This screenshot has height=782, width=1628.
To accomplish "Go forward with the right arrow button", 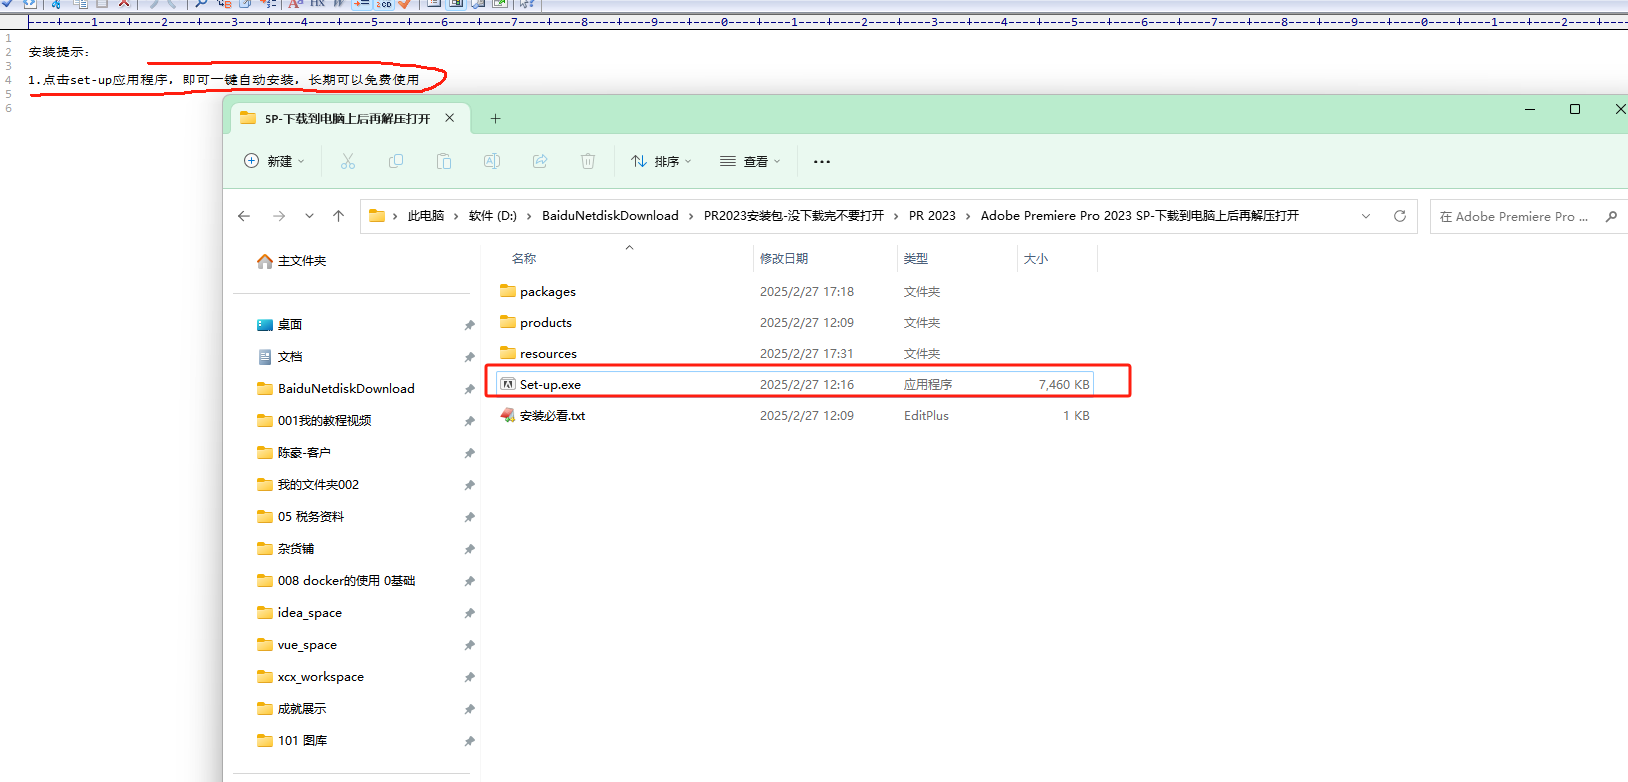I will click(279, 216).
